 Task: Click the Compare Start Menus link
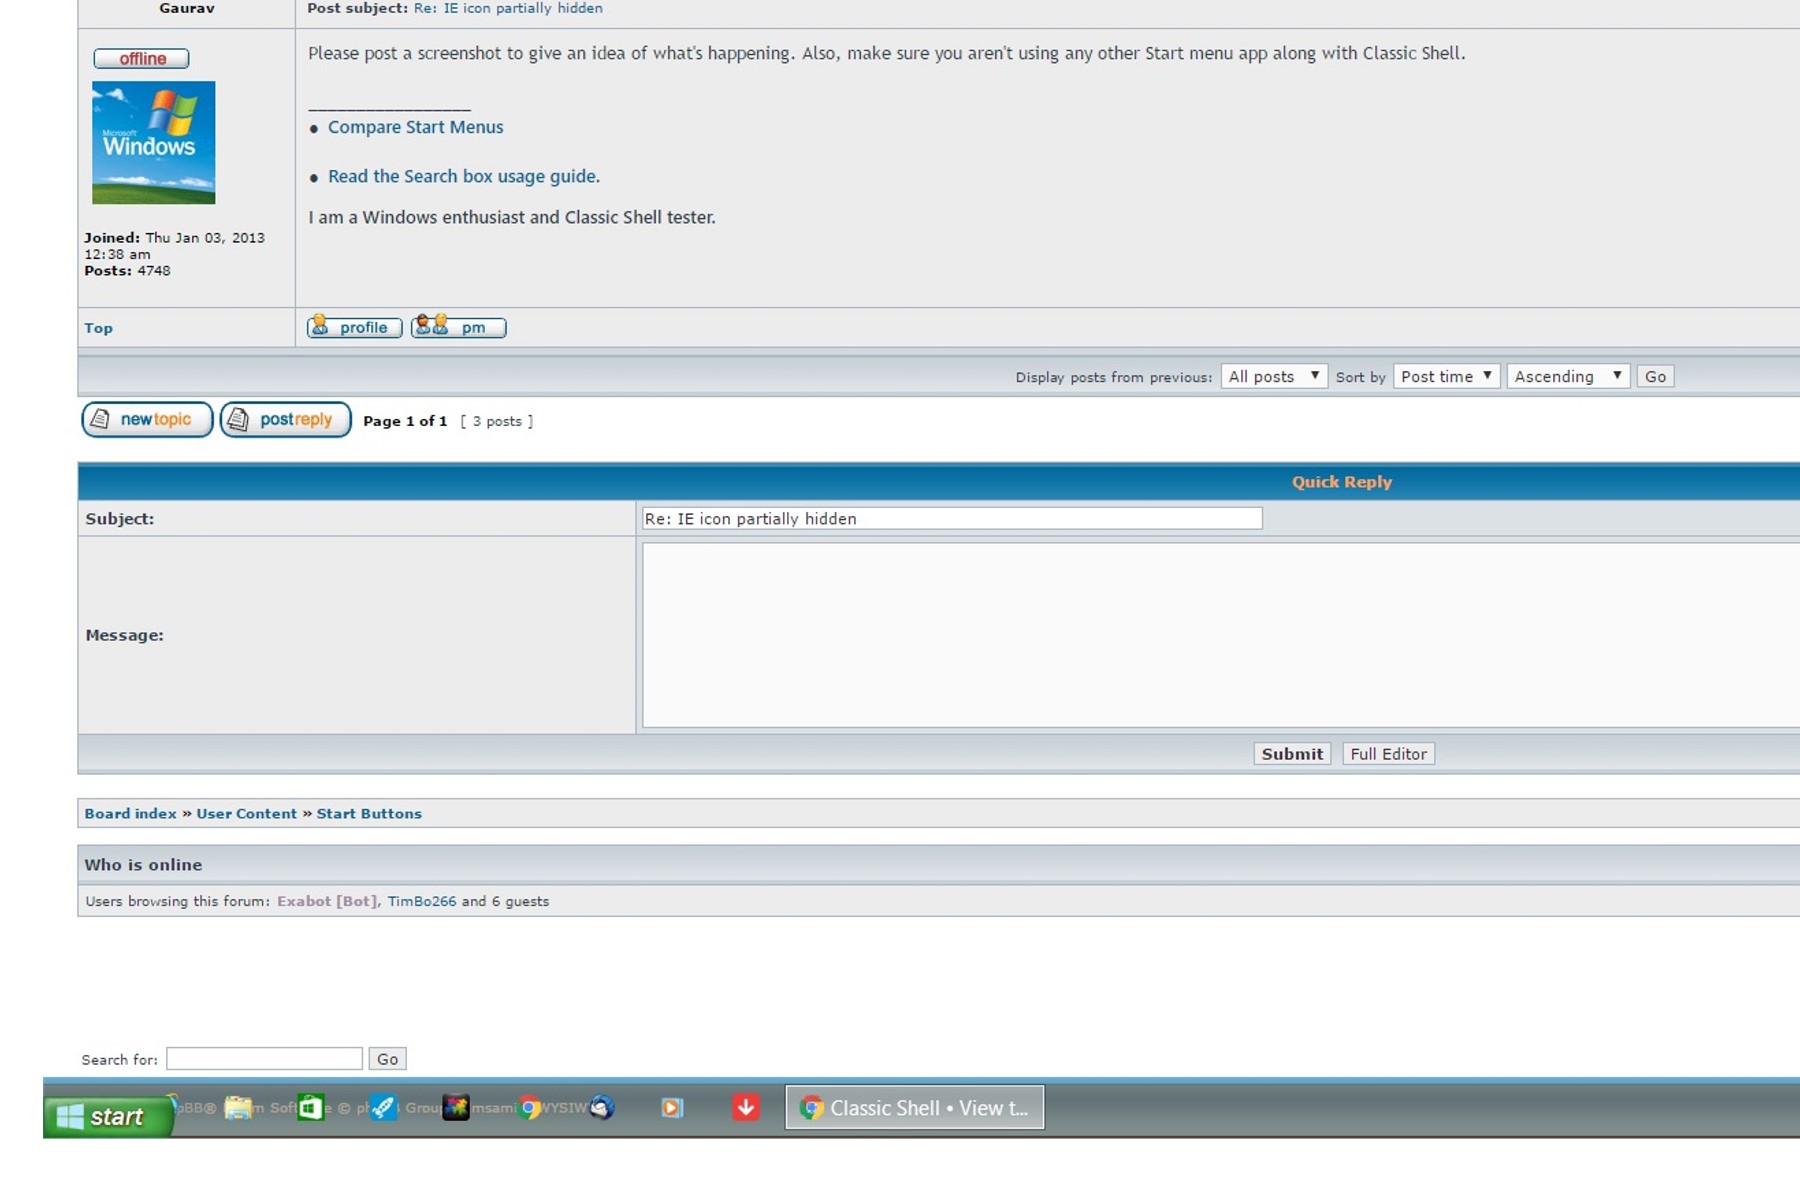(x=415, y=127)
